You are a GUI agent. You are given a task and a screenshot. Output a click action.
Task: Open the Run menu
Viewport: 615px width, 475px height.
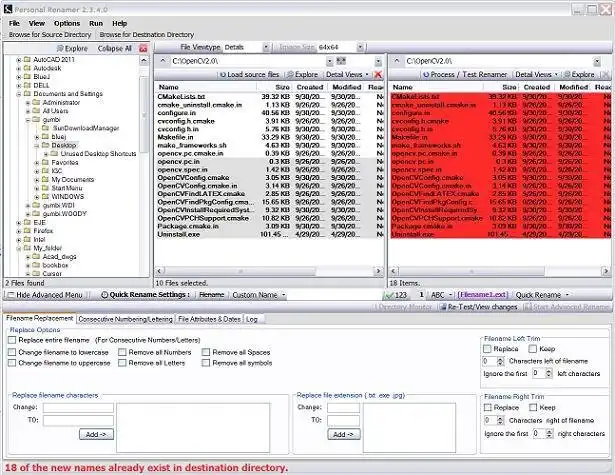click(x=96, y=24)
